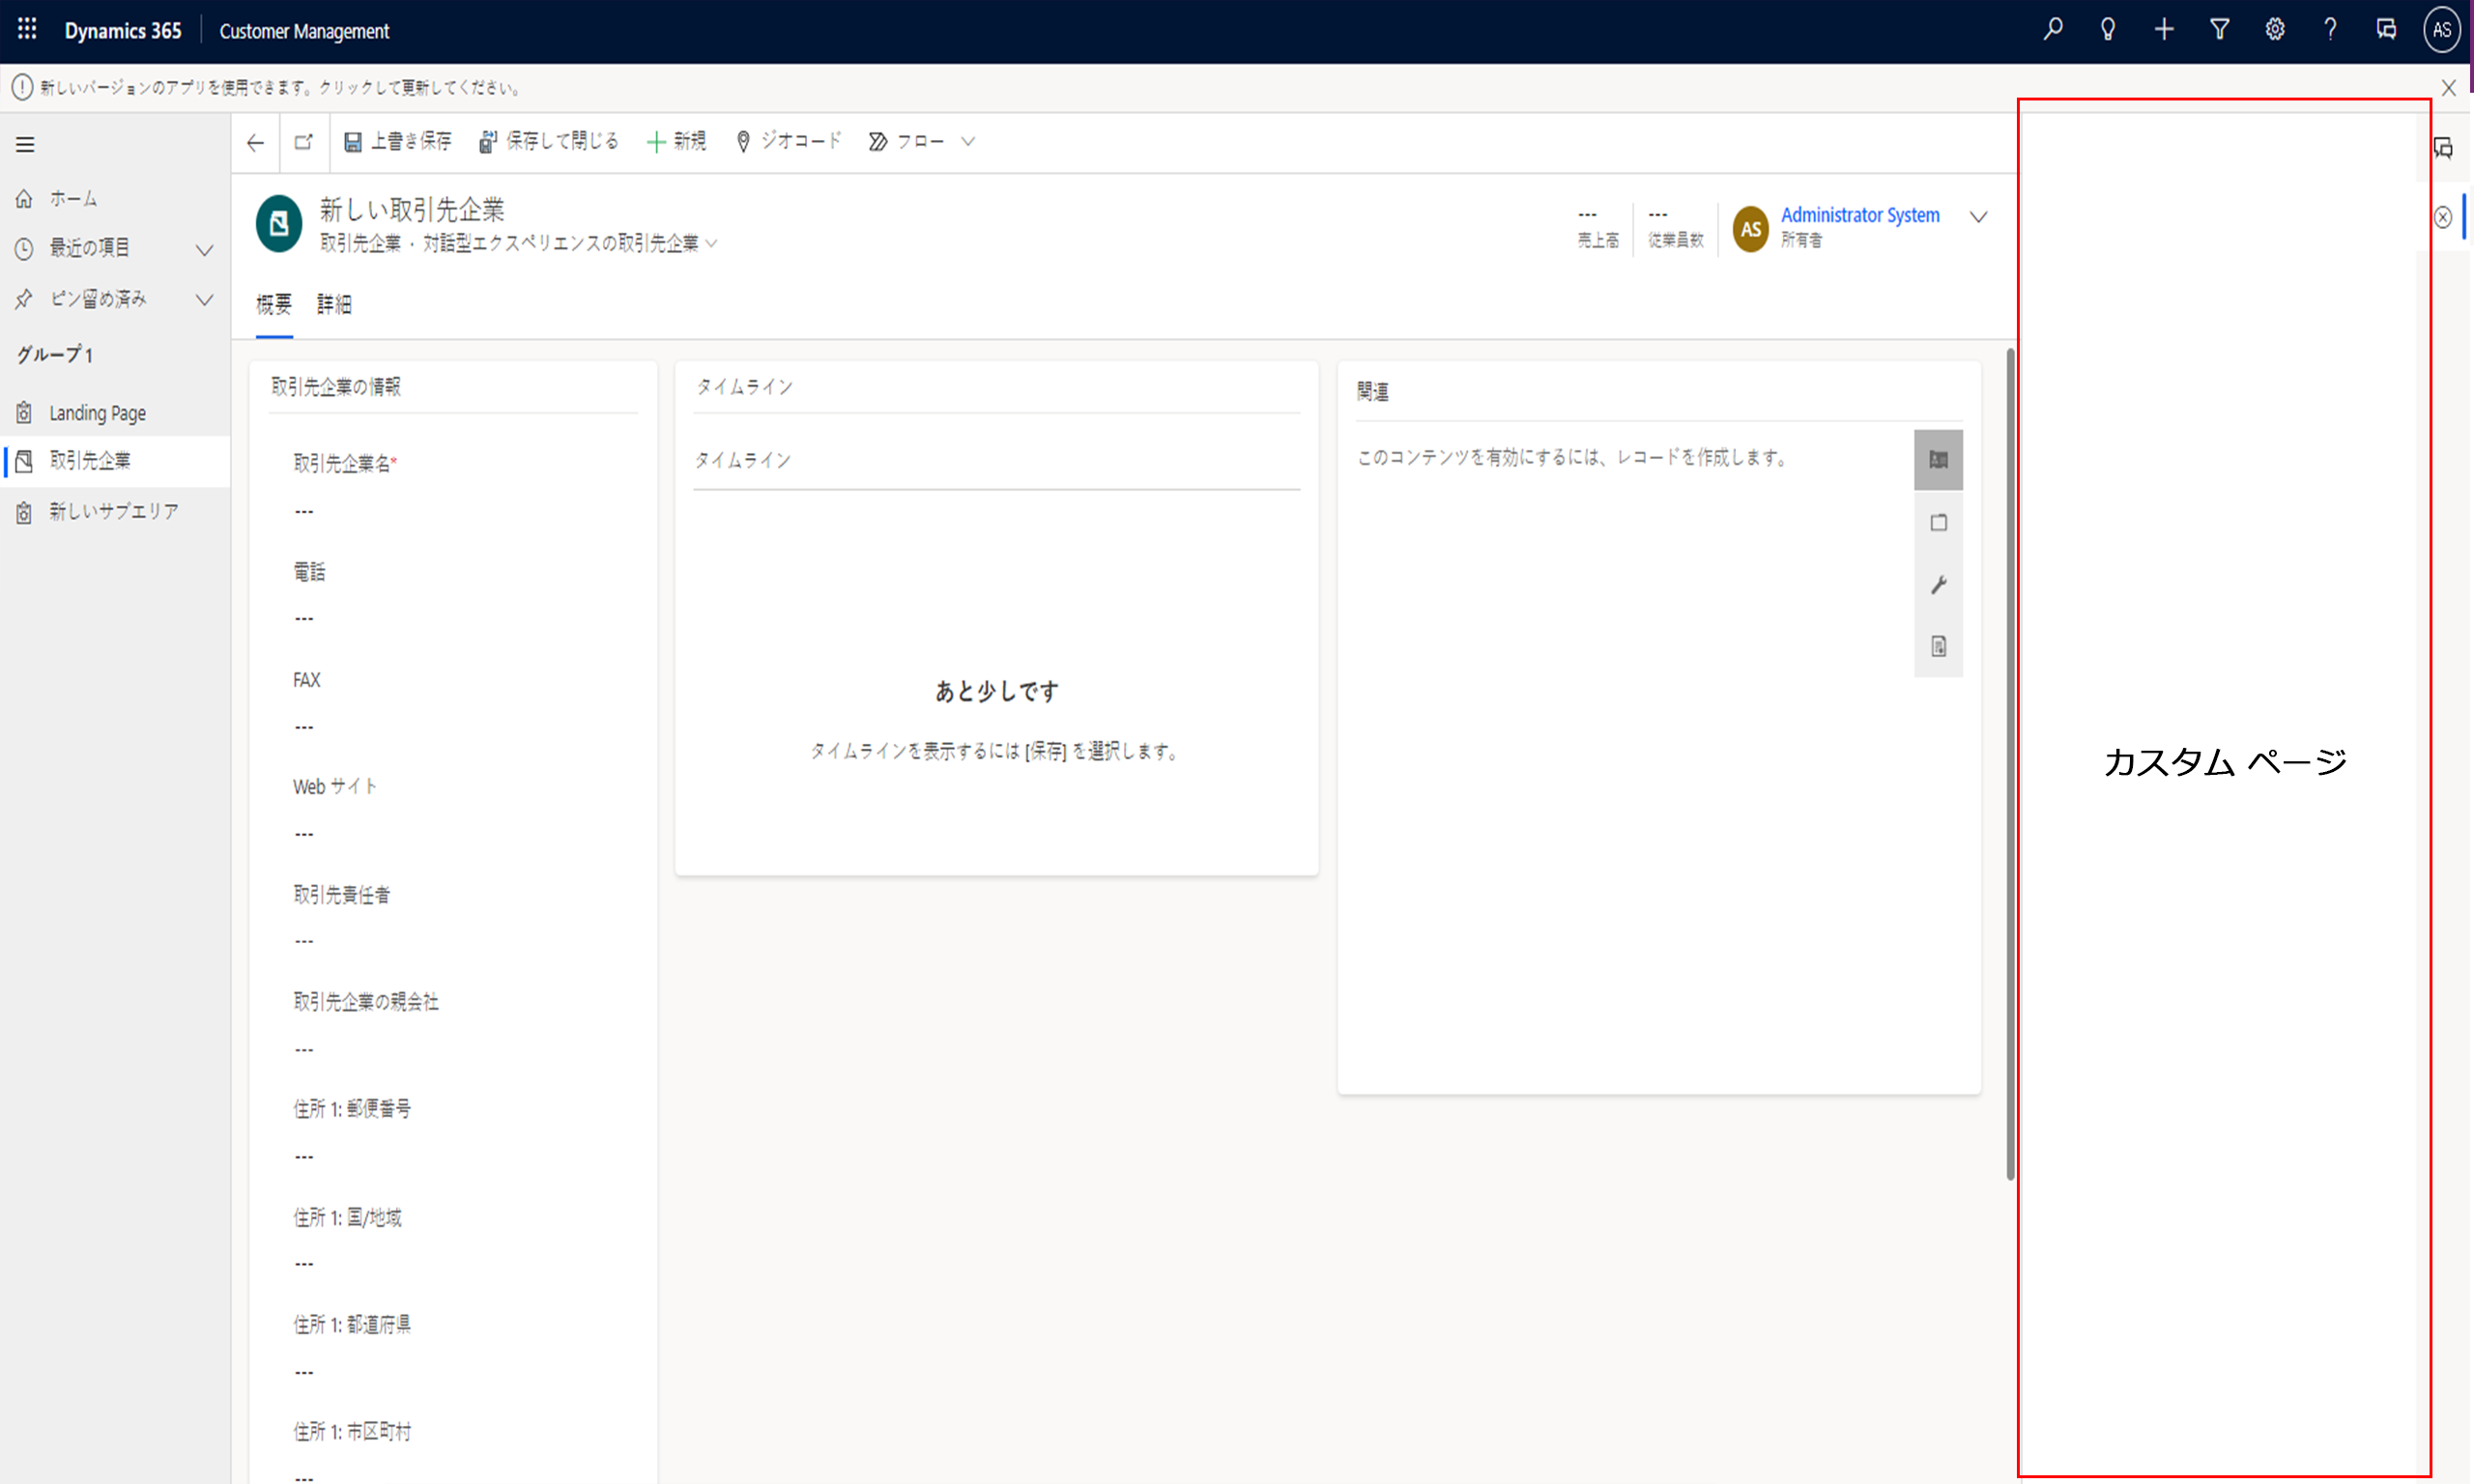Image resolution: width=2474 pixels, height=1484 pixels.
Task: Expand the chevron next to フロー
Action: tap(968, 142)
